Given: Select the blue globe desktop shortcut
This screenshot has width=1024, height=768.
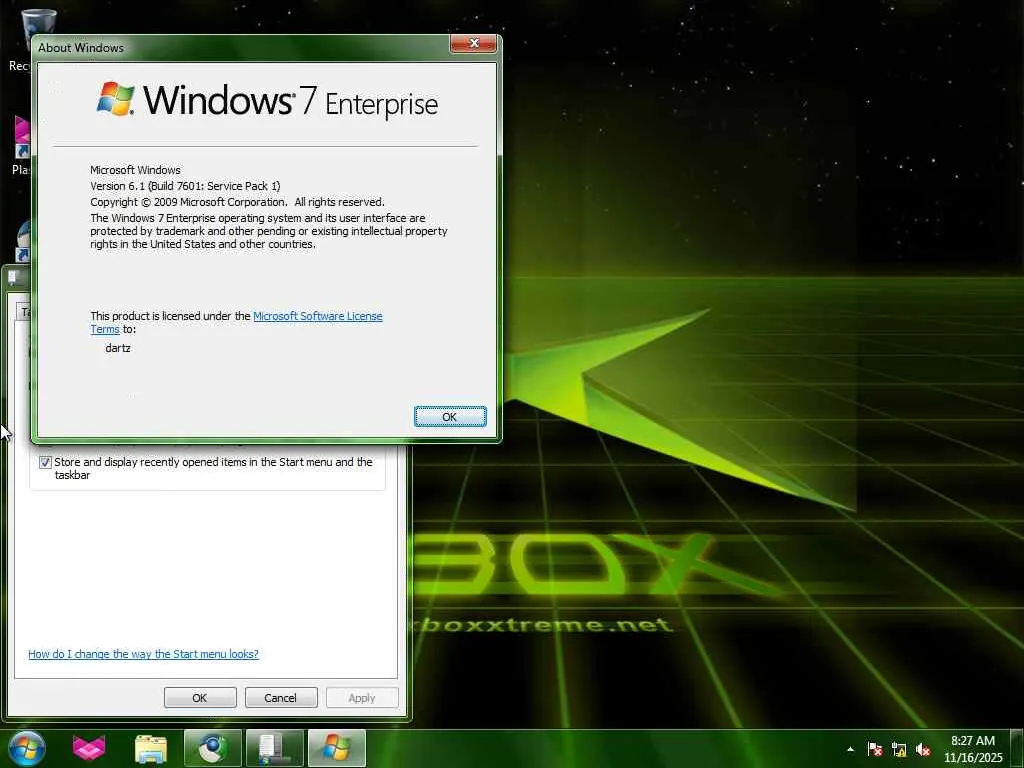Looking at the screenshot, I should 24,240.
